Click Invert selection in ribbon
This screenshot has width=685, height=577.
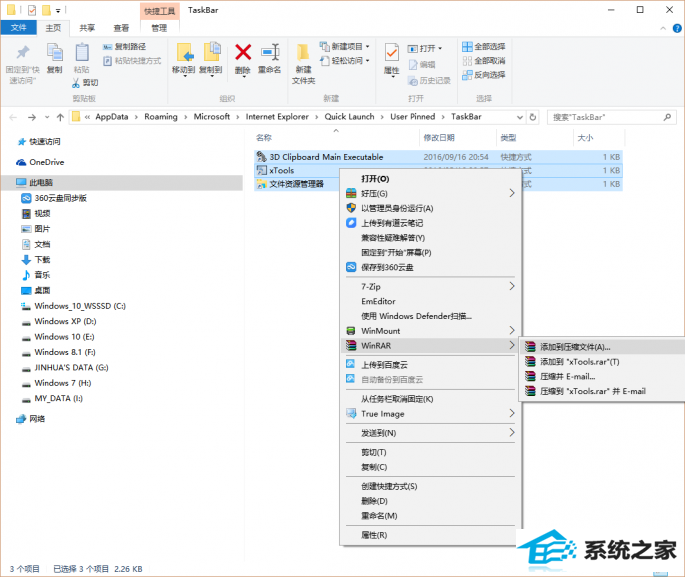(x=484, y=75)
